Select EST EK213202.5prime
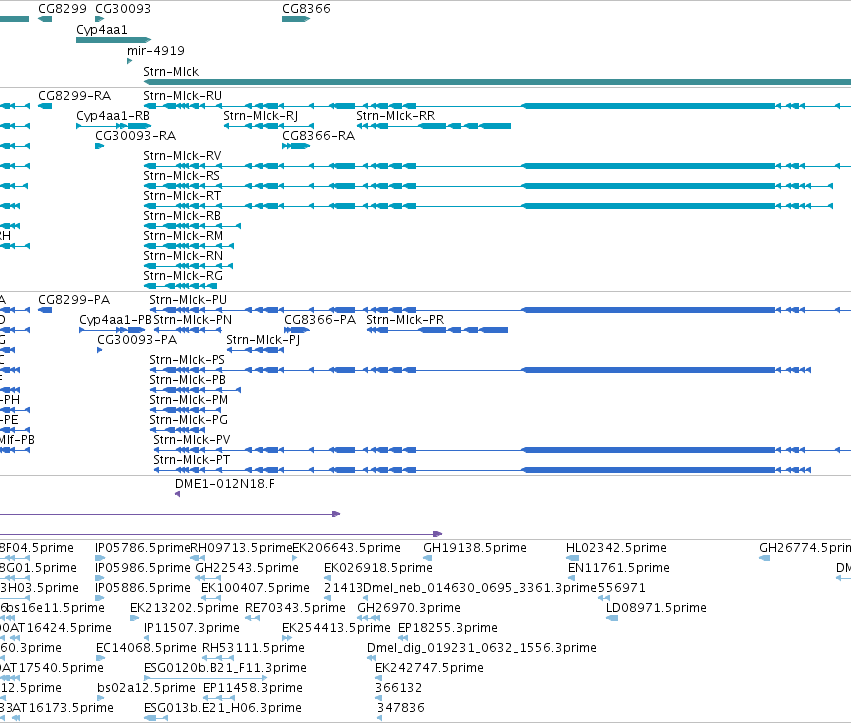This screenshot has height=723, width=851. (184, 608)
